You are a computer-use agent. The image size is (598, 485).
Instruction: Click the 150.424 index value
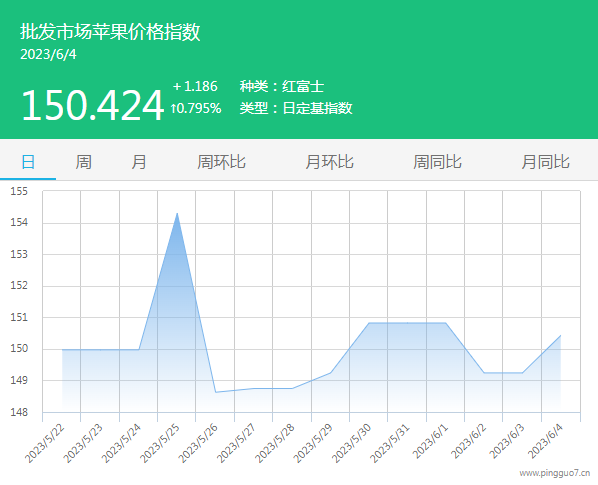pyautogui.click(x=93, y=106)
